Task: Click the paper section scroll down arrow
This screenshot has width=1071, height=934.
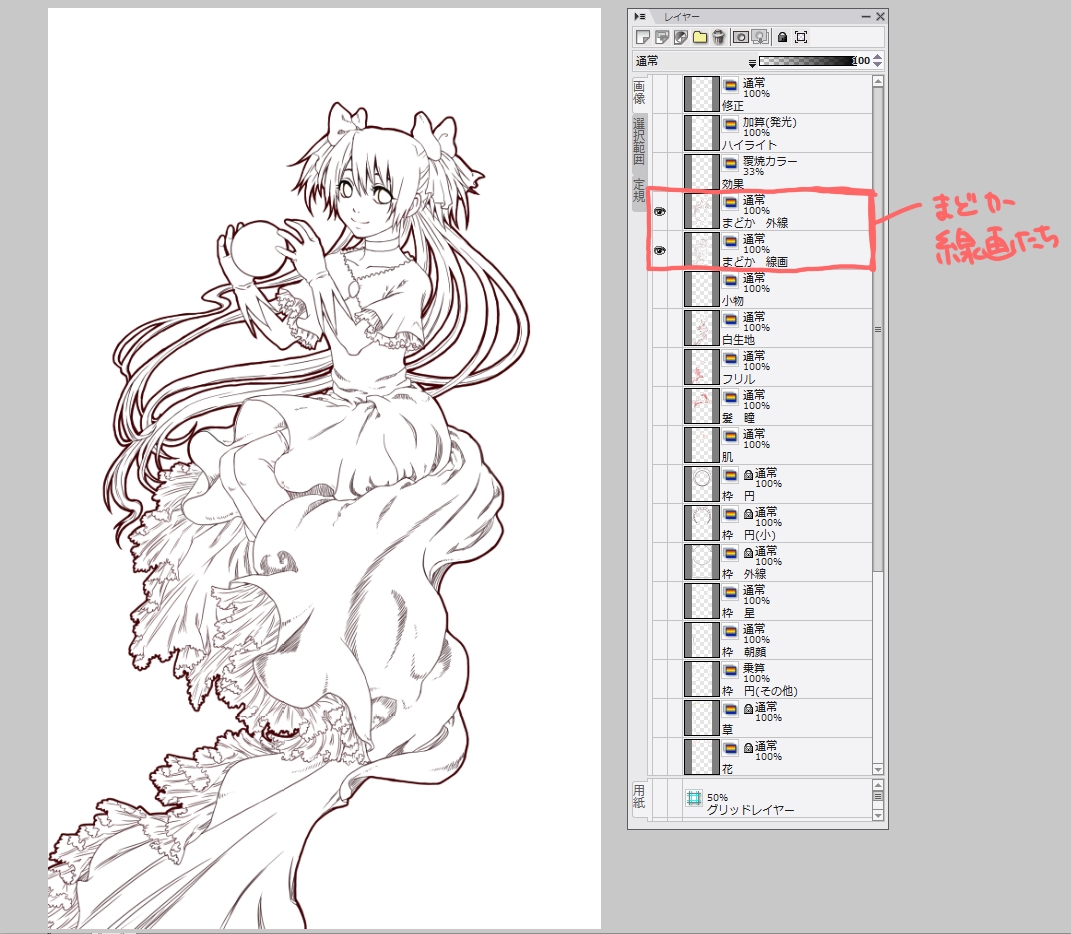Action: (878, 815)
